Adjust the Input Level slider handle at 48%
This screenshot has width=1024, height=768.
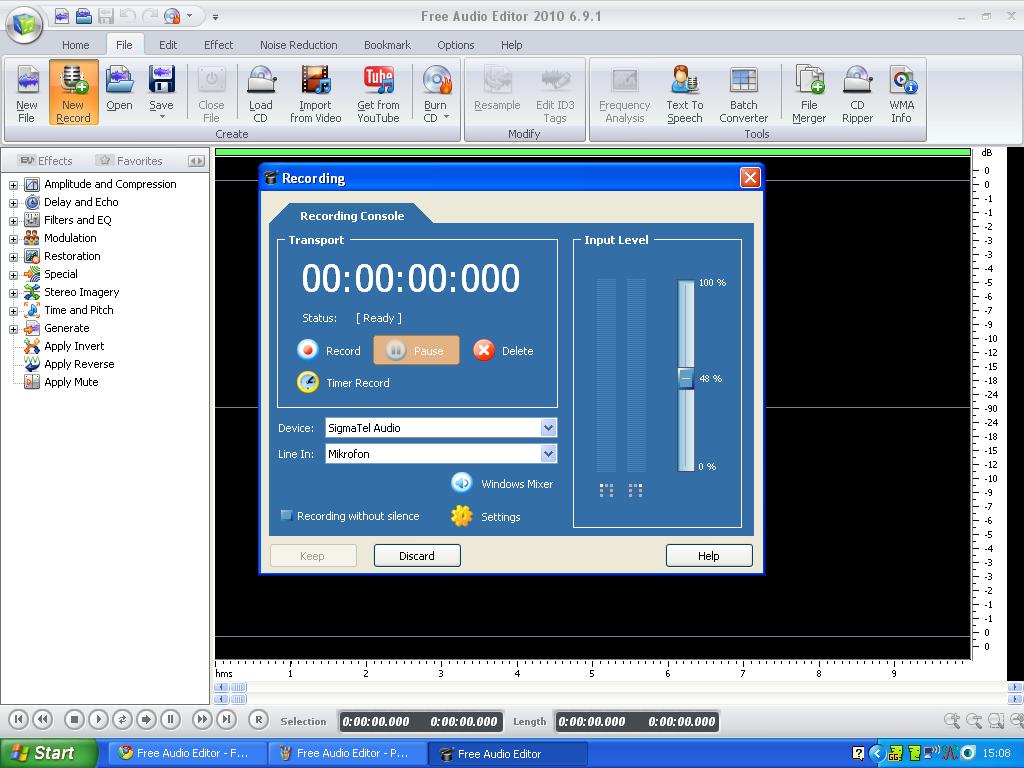tap(686, 378)
